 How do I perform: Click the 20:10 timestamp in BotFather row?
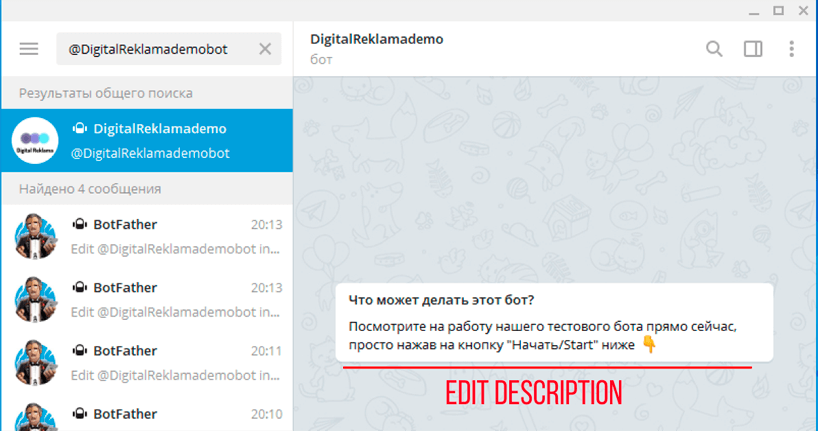click(267, 414)
